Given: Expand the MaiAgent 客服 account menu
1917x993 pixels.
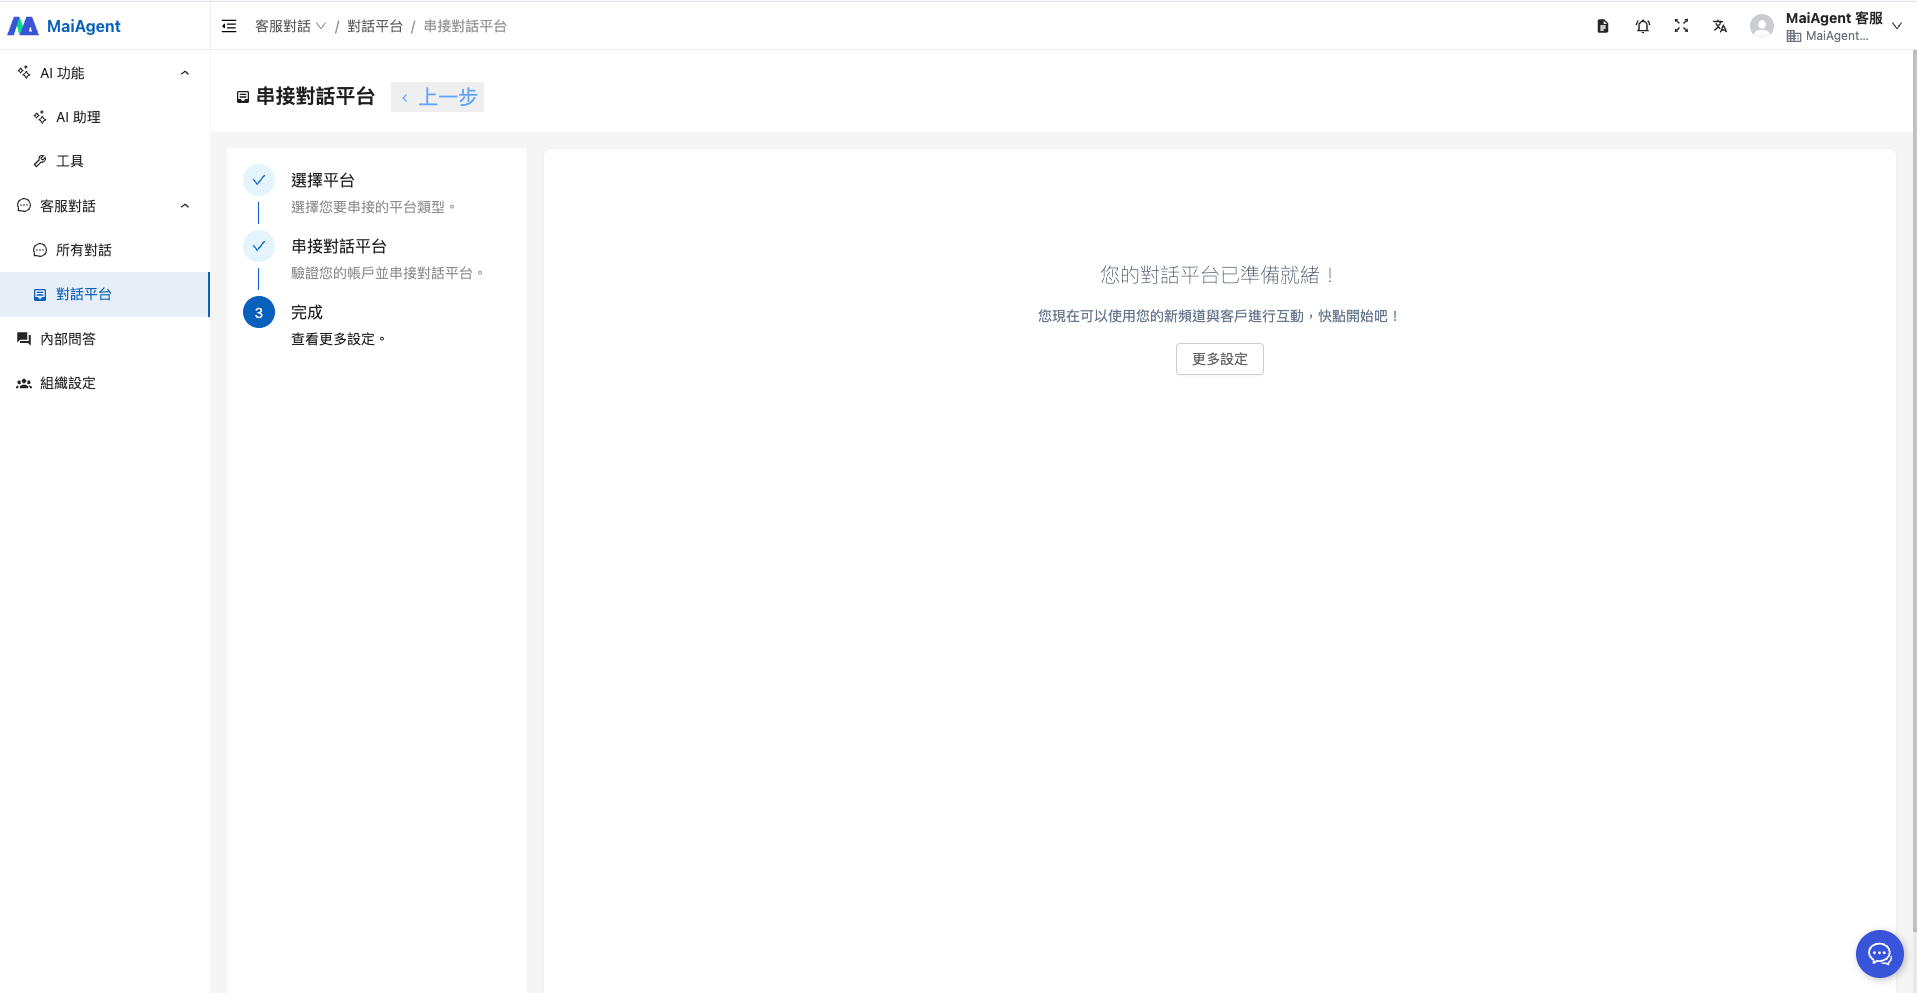Looking at the screenshot, I should 1896,26.
